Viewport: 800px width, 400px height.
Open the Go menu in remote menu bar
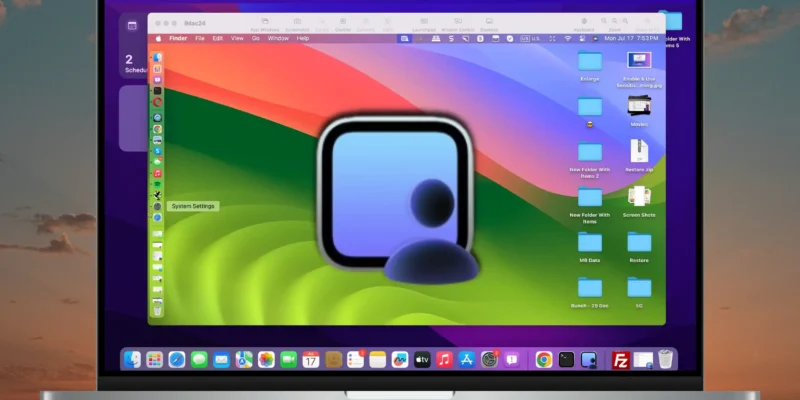[255, 38]
